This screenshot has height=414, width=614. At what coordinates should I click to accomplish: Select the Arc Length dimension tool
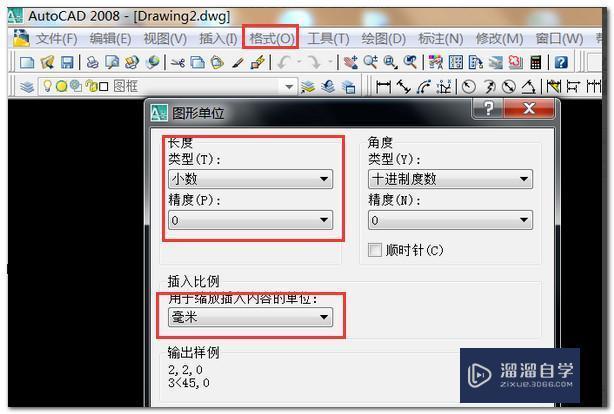[424, 87]
